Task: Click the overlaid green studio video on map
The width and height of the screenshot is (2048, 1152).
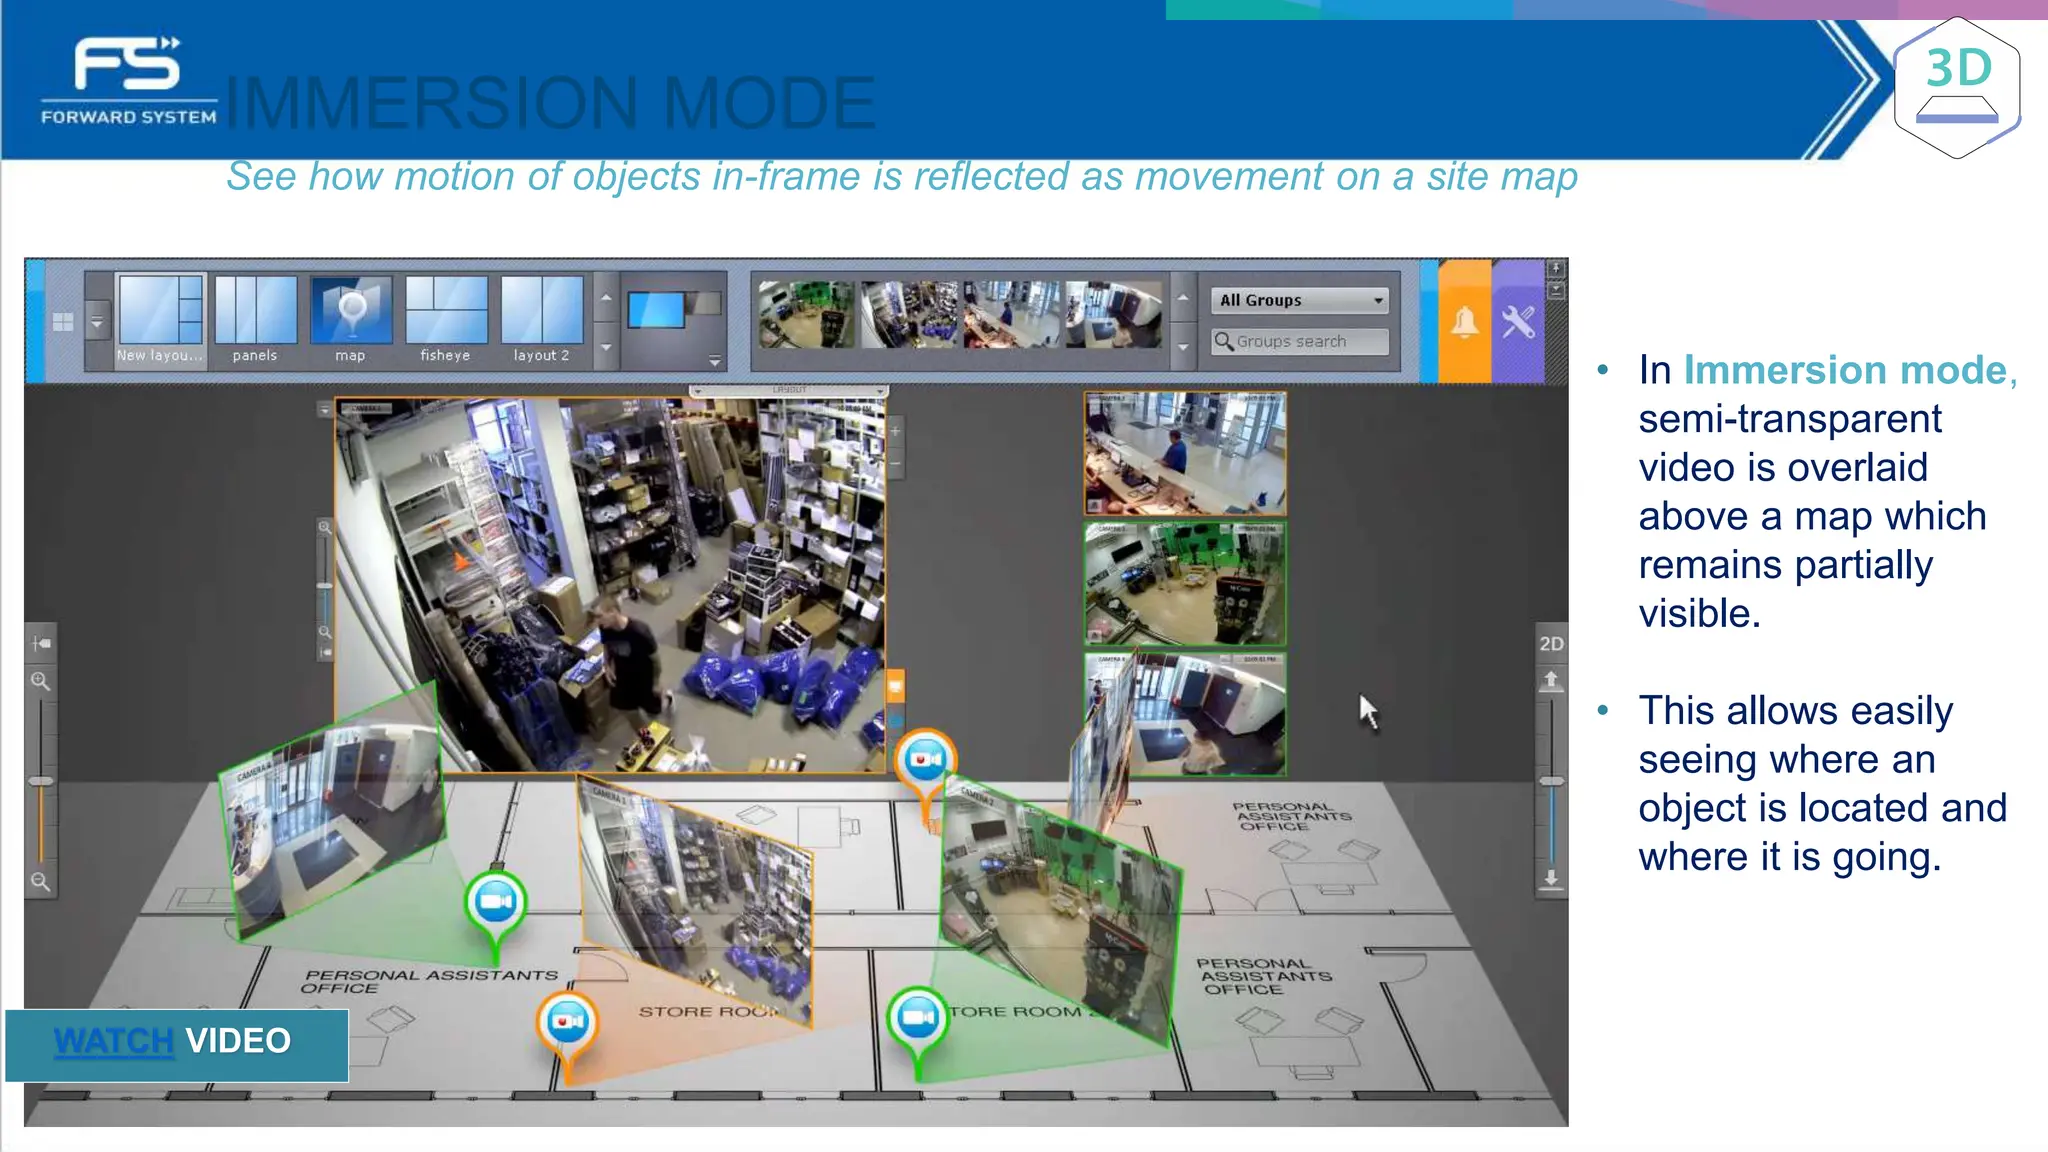Action: point(1060,910)
